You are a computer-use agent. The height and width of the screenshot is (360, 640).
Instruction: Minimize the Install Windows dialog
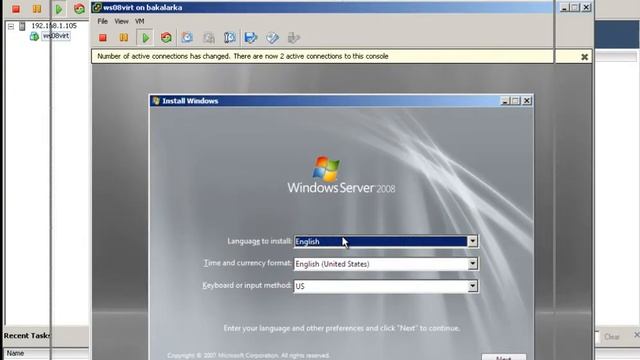[504, 100]
